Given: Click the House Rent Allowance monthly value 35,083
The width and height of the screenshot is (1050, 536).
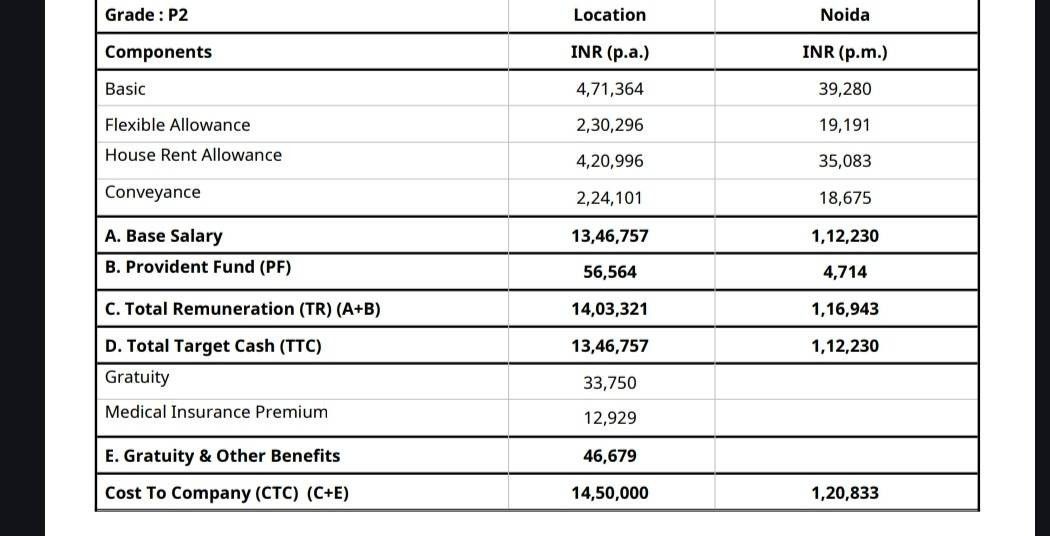Looking at the screenshot, I should (845, 161).
